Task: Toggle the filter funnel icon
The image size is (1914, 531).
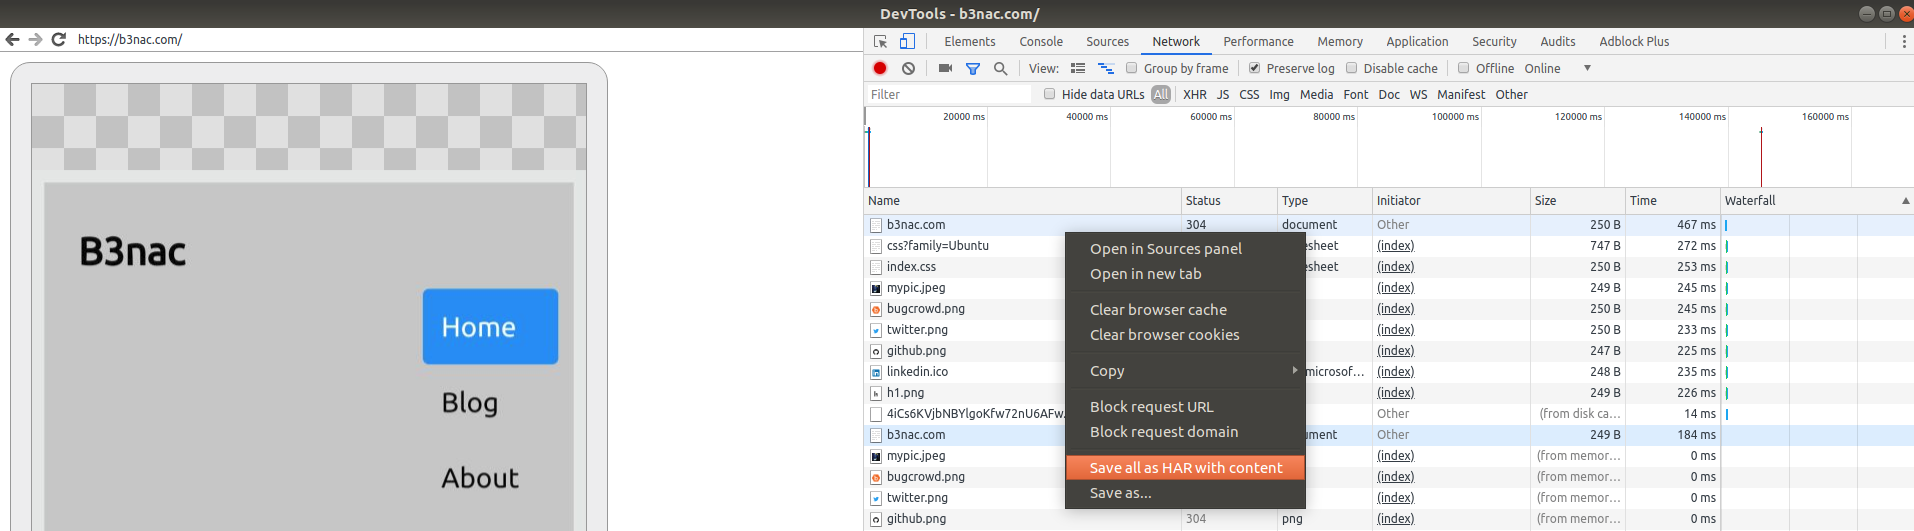Action: click(973, 68)
